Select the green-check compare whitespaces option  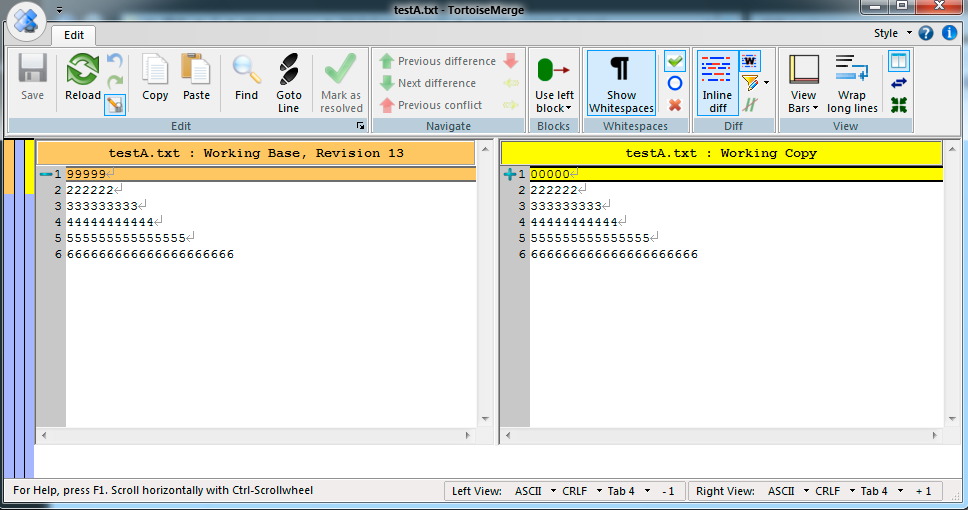[x=675, y=61]
